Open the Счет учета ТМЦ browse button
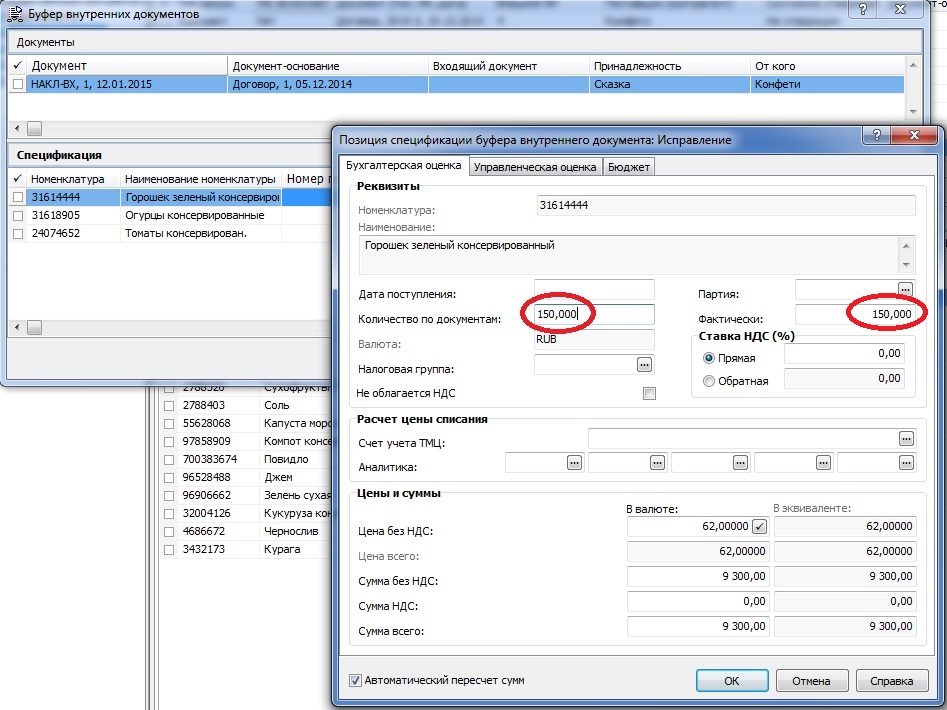Viewport: 947px width, 710px height. coord(906,438)
